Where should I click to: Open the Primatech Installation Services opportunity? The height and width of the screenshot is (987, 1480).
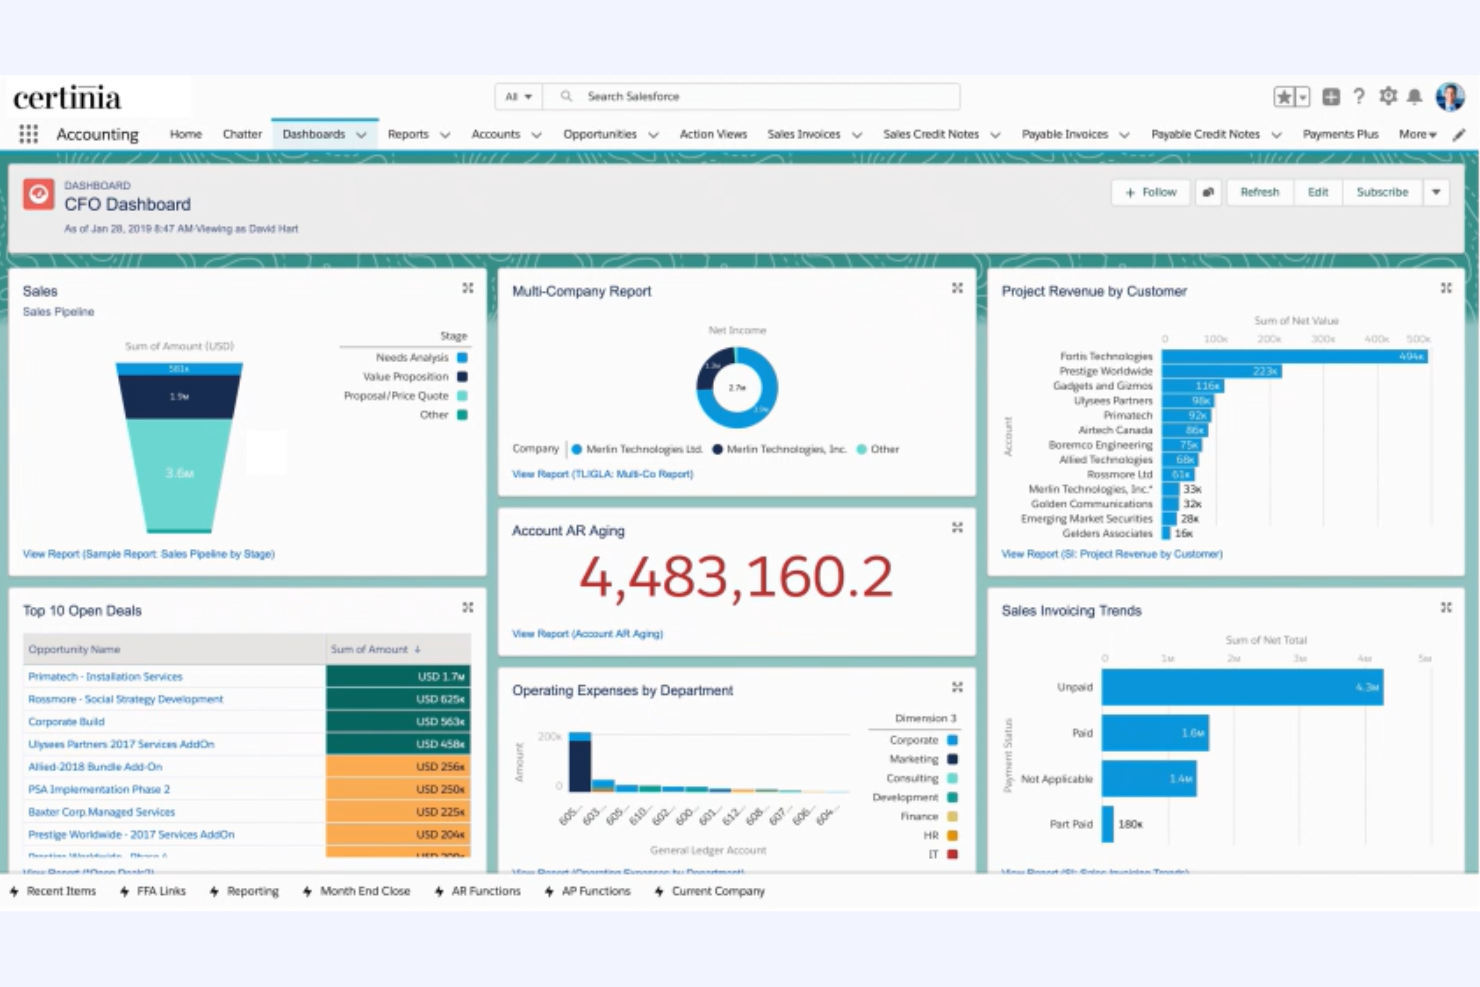coord(105,676)
